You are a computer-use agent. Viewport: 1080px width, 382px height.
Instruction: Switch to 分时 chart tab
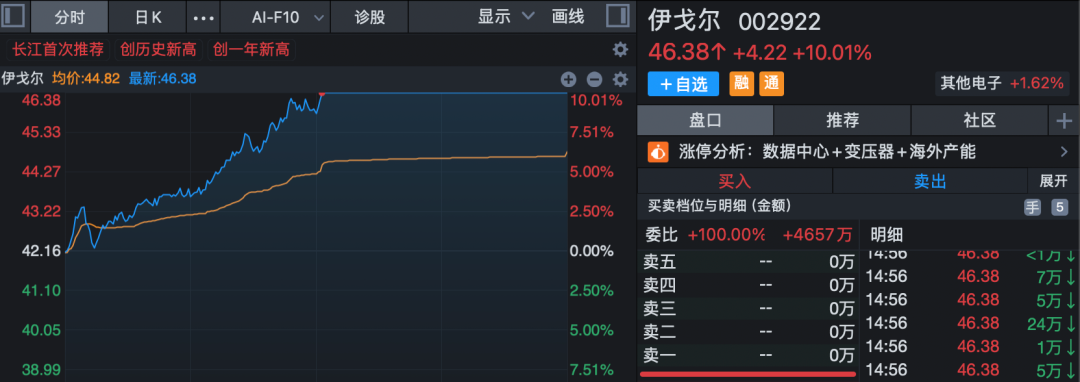(70, 17)
